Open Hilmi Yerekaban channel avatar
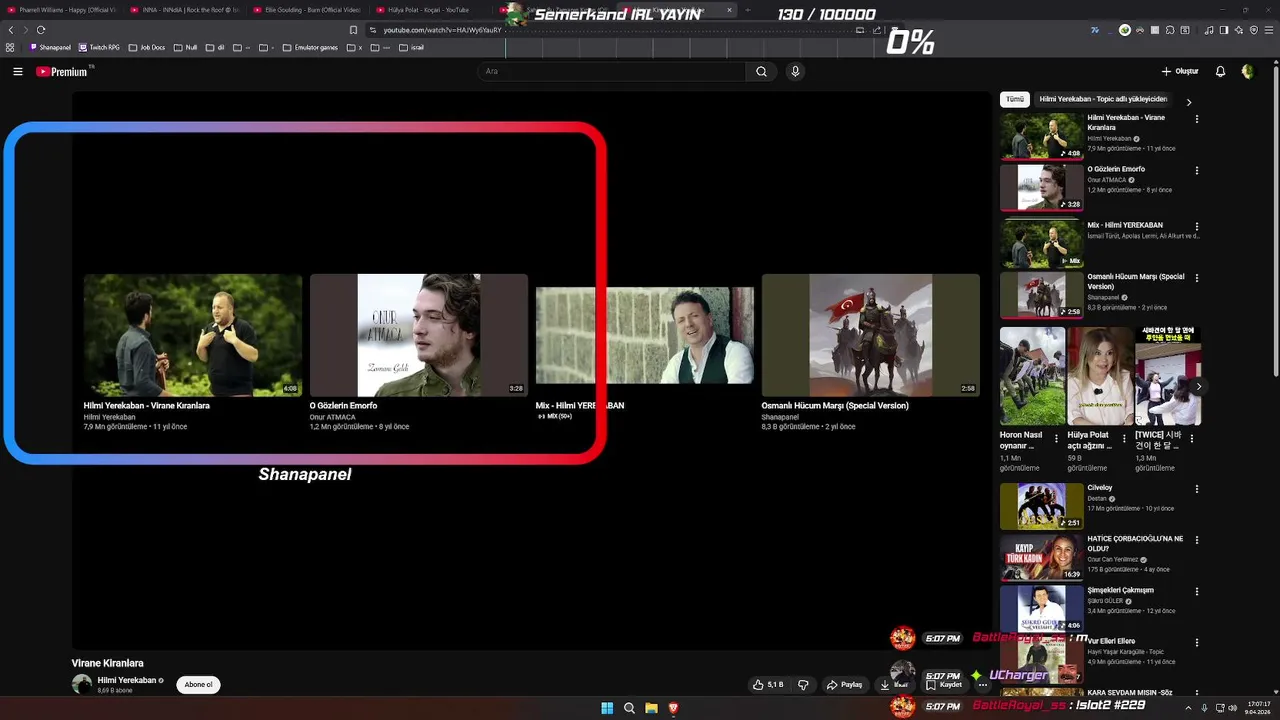The width and height of the screenshot is (1280, 720). point(82,684)
